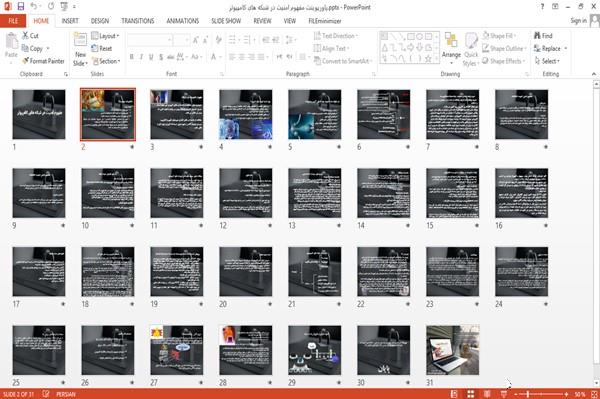Click the New Slide button icon
600x399 pixels.
click(x=80, y=41)
